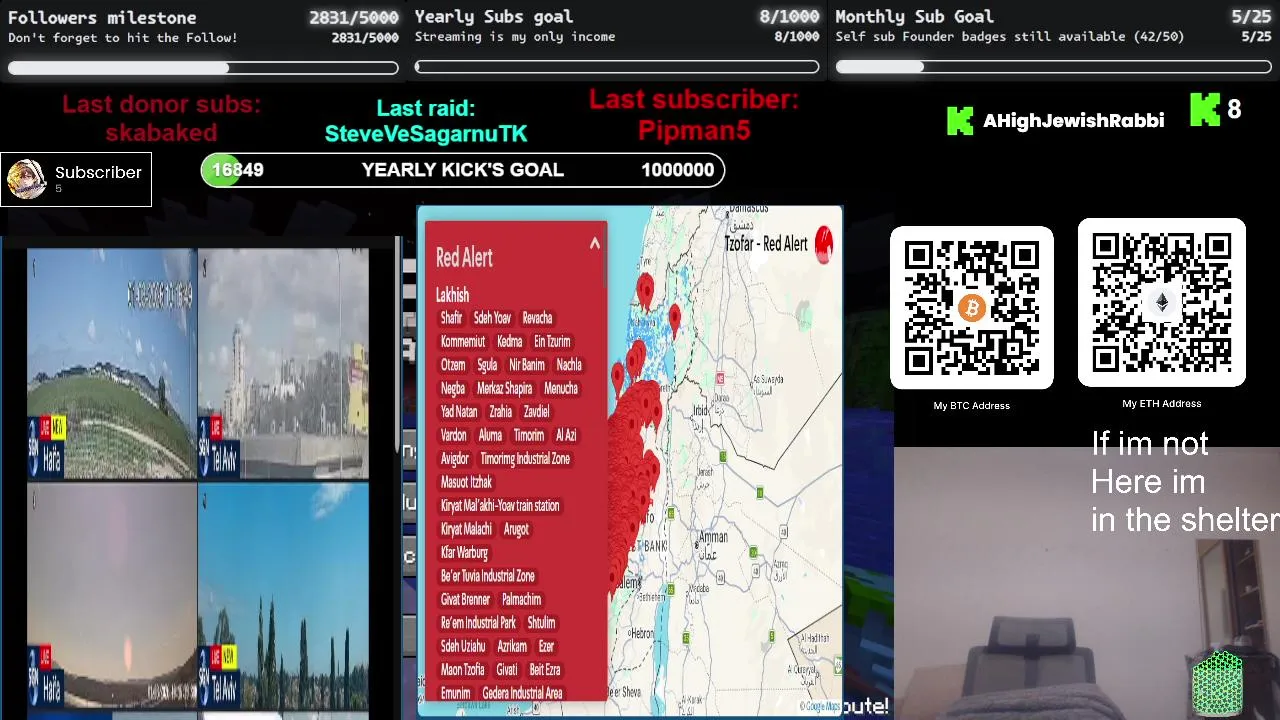This screenshot has width=1280, height=720.
Task: Click the Followers milestone progress bar
Action: pyautogui.click(x=203, y=68)
